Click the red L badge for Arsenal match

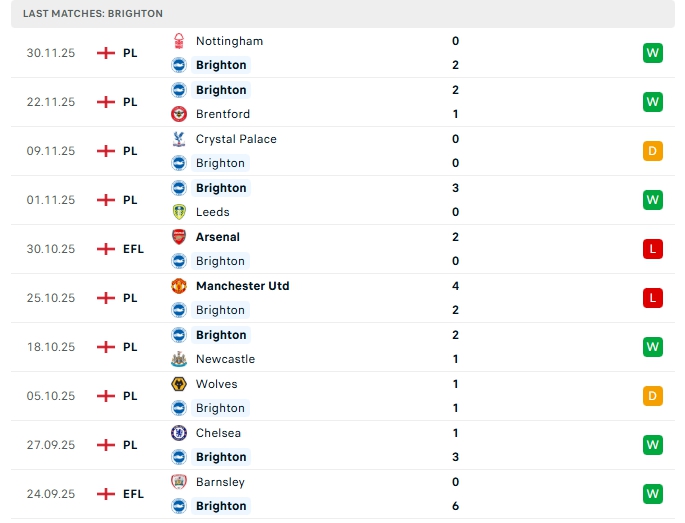(x=653, y=249)
